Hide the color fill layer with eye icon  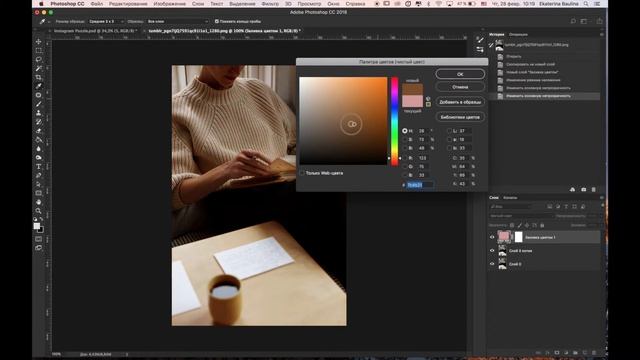492,237
